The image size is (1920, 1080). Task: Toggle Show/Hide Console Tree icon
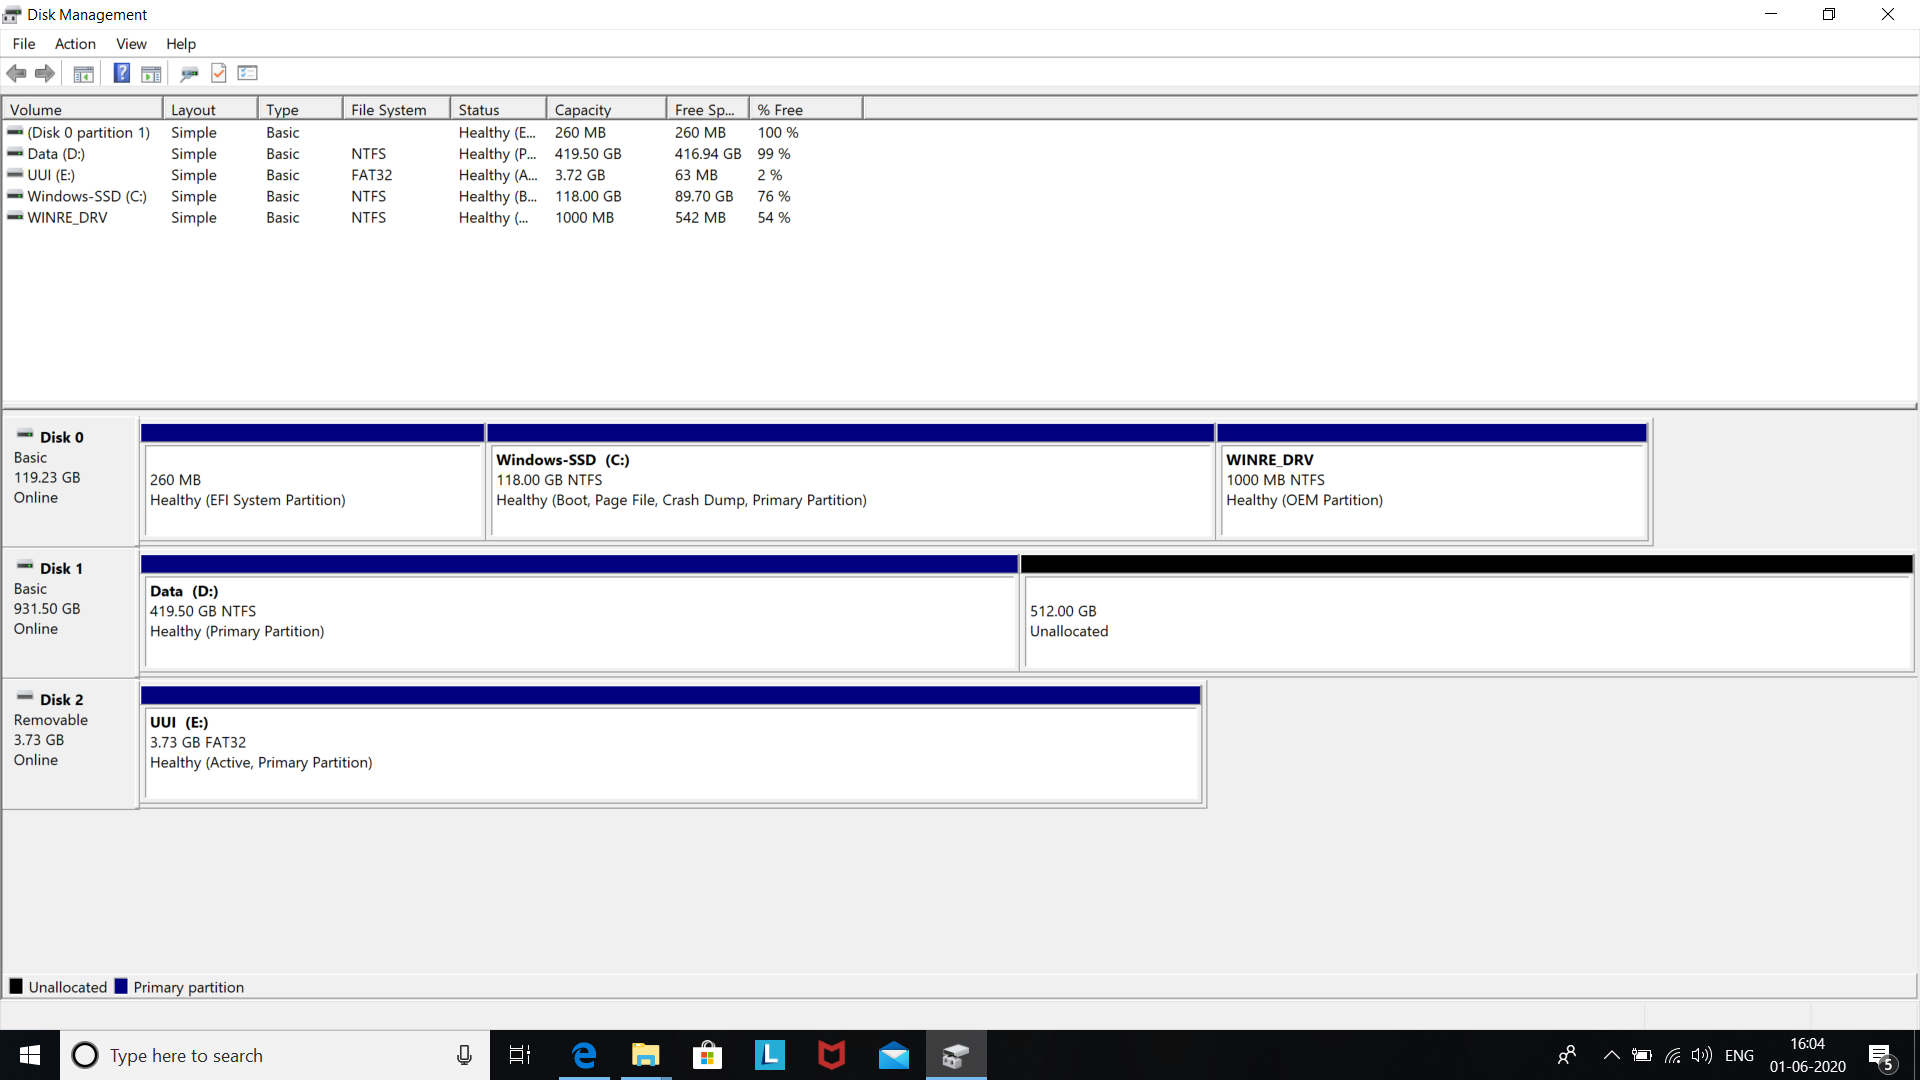pos(84,73)
